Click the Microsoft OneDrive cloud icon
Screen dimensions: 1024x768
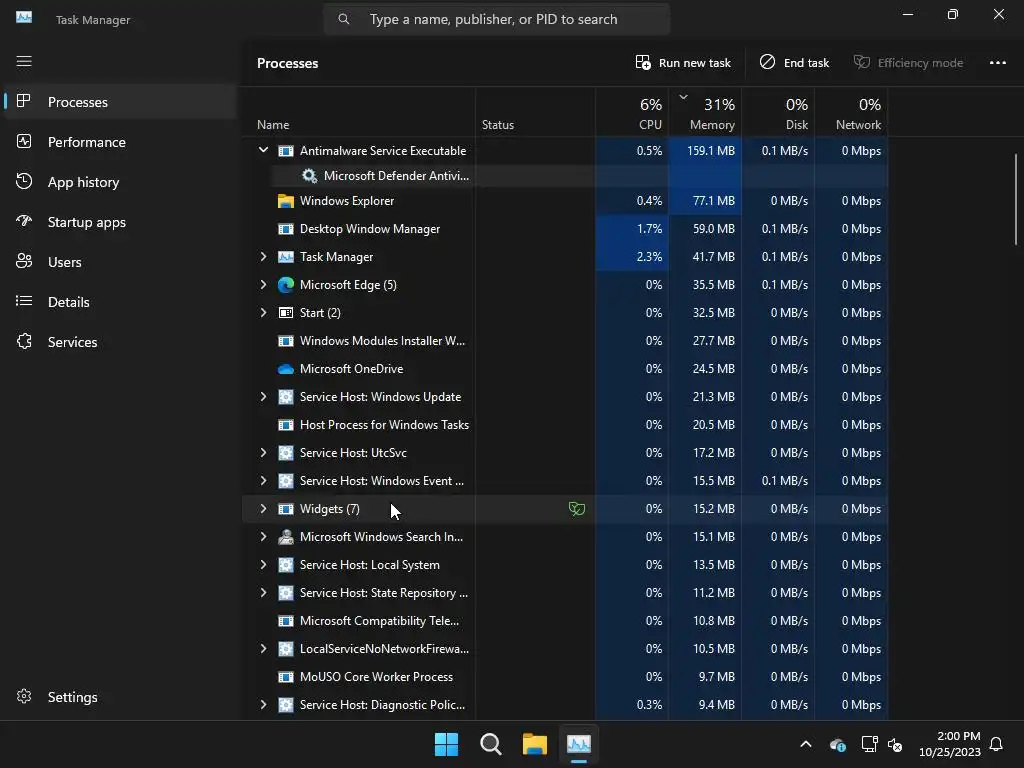click(285, 369)
